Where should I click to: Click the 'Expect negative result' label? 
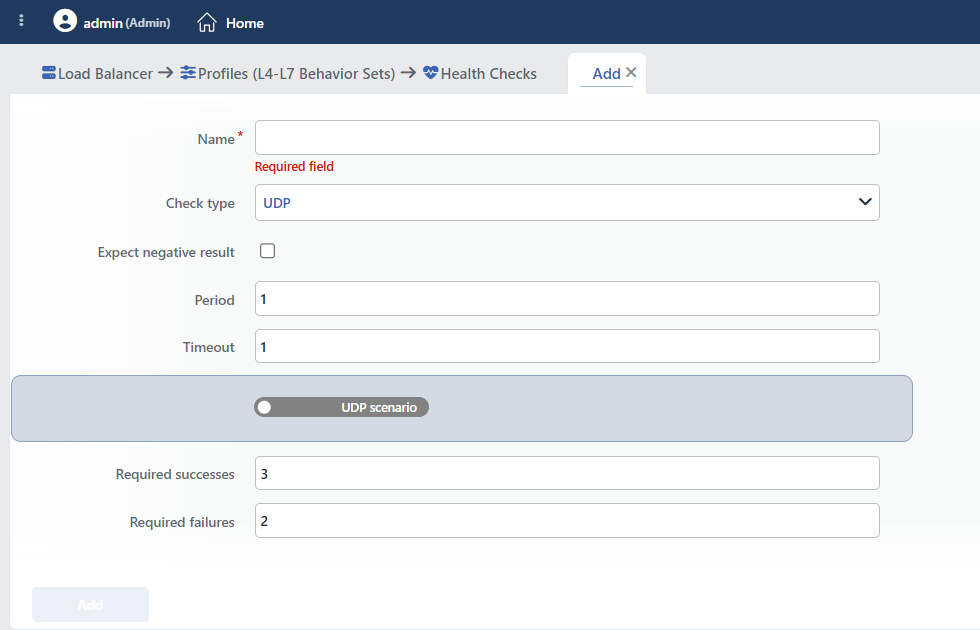(x=166, y=252)
